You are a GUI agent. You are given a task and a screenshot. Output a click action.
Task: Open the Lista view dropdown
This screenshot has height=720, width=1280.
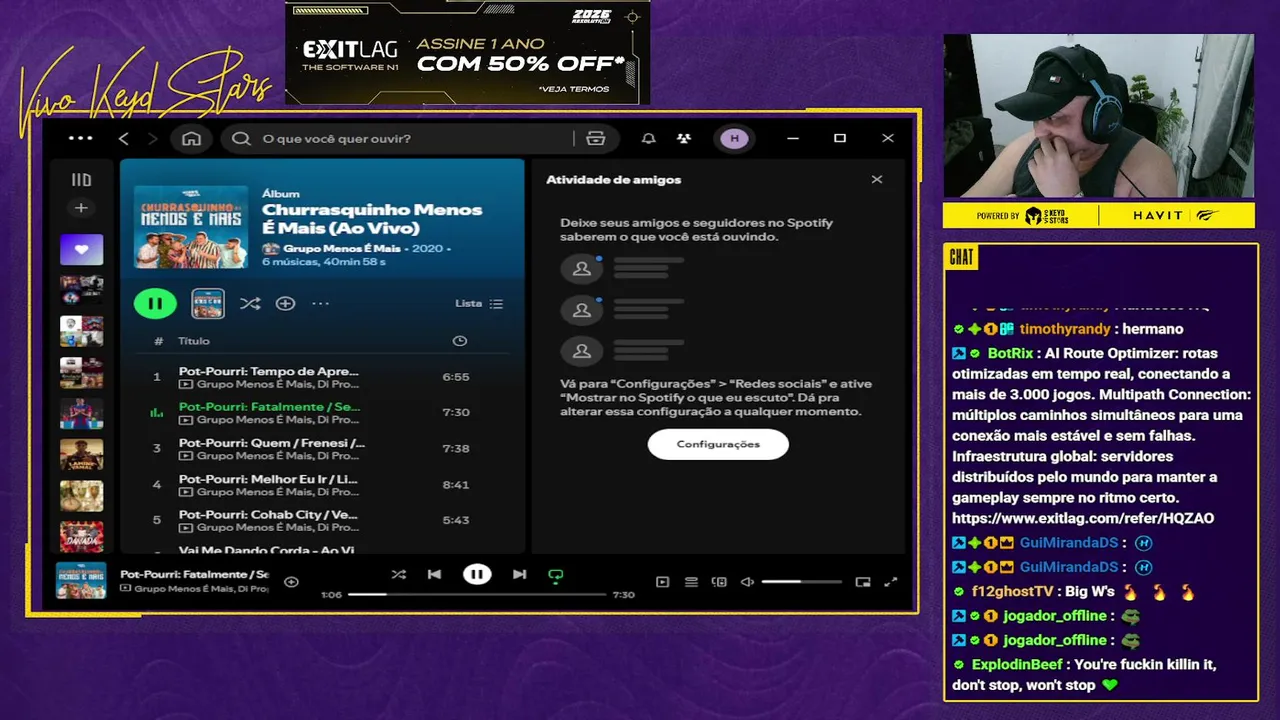479,303
